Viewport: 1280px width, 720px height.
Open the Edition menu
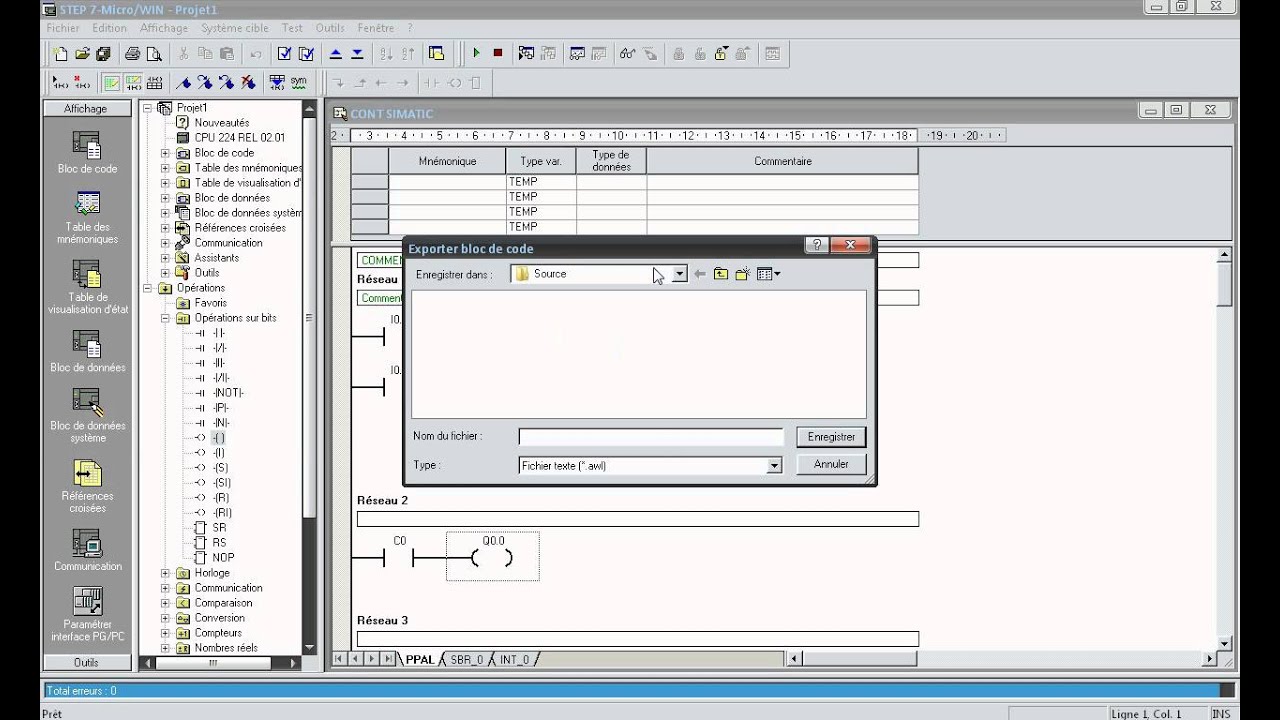(x=110, y=28)
